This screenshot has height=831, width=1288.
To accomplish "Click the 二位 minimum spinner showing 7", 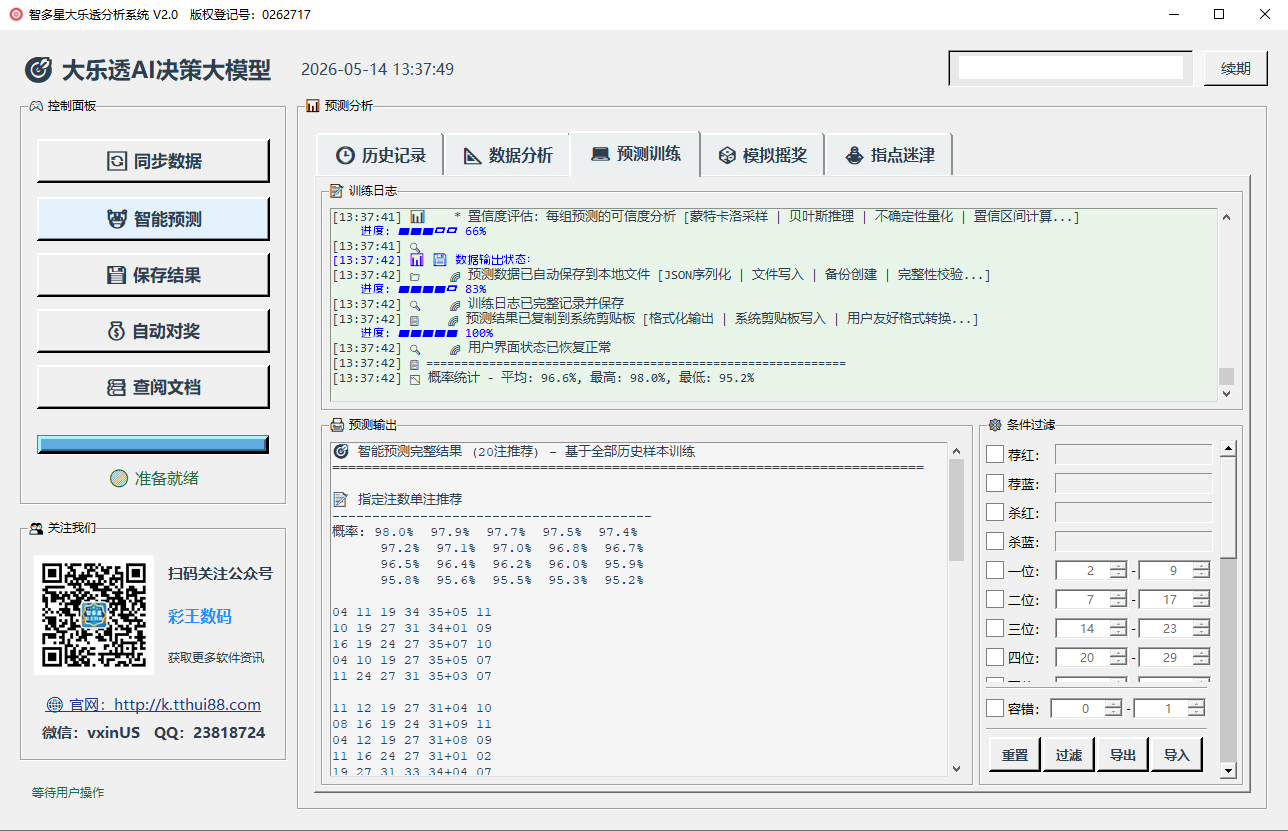I will [1091, 600].
